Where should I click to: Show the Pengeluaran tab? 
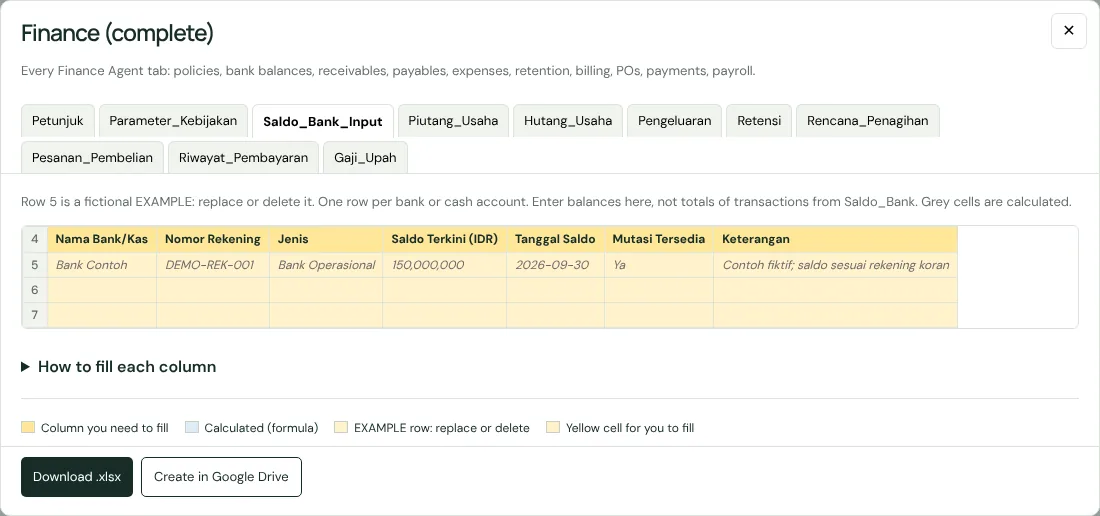tap(674, 121)
